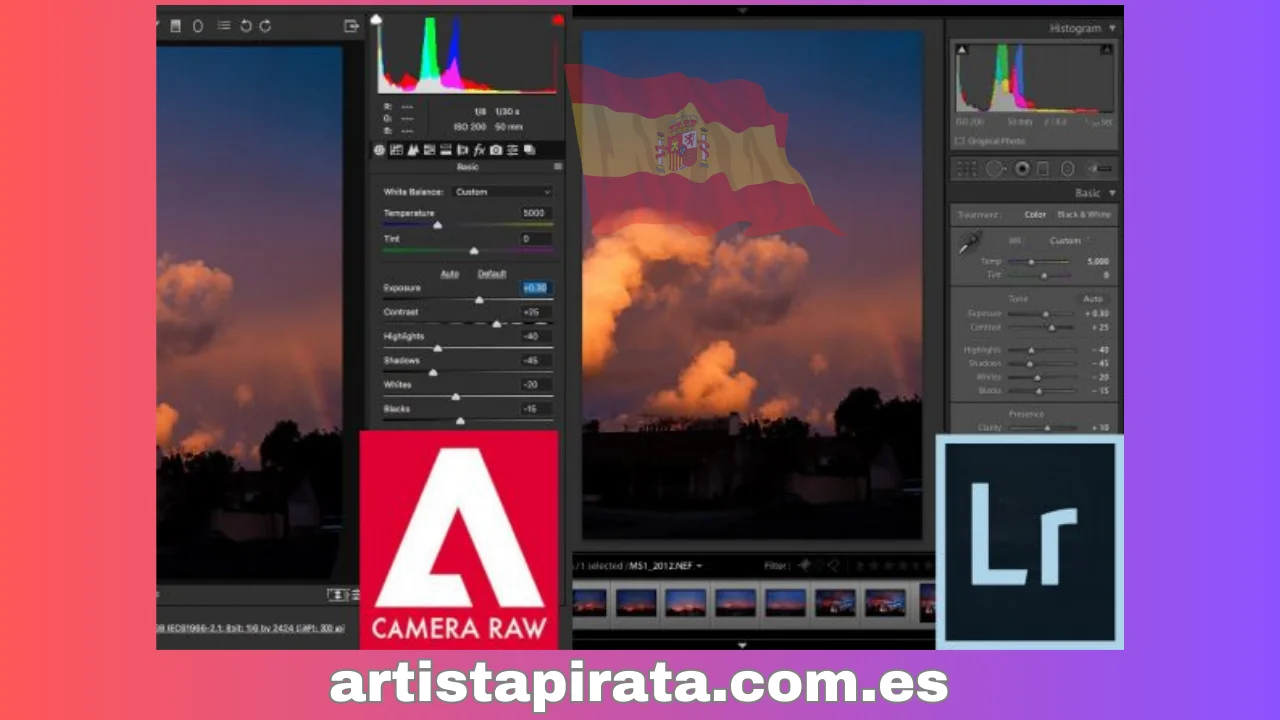Select Lightroom Adjustment Brush tool

point(1099,169)
